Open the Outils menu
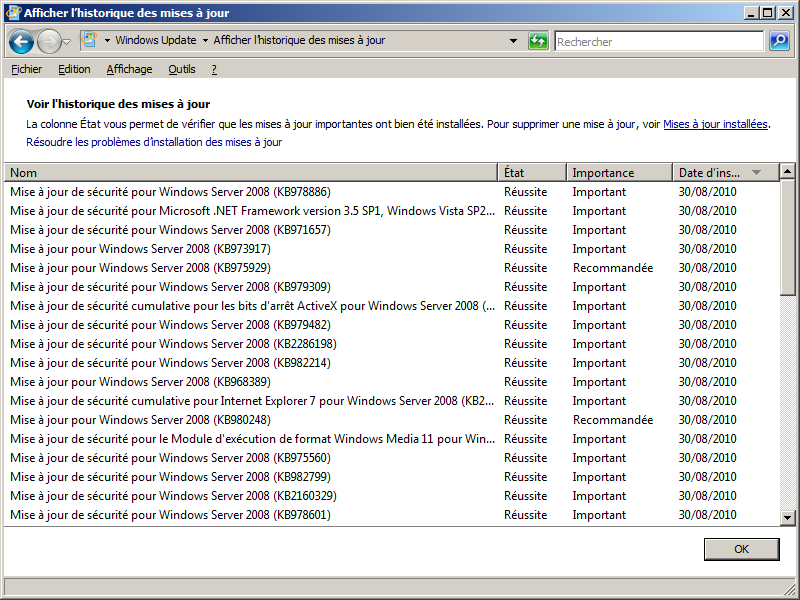The width and height of the screenshot is (800, 600). click(x=182, y=69)
